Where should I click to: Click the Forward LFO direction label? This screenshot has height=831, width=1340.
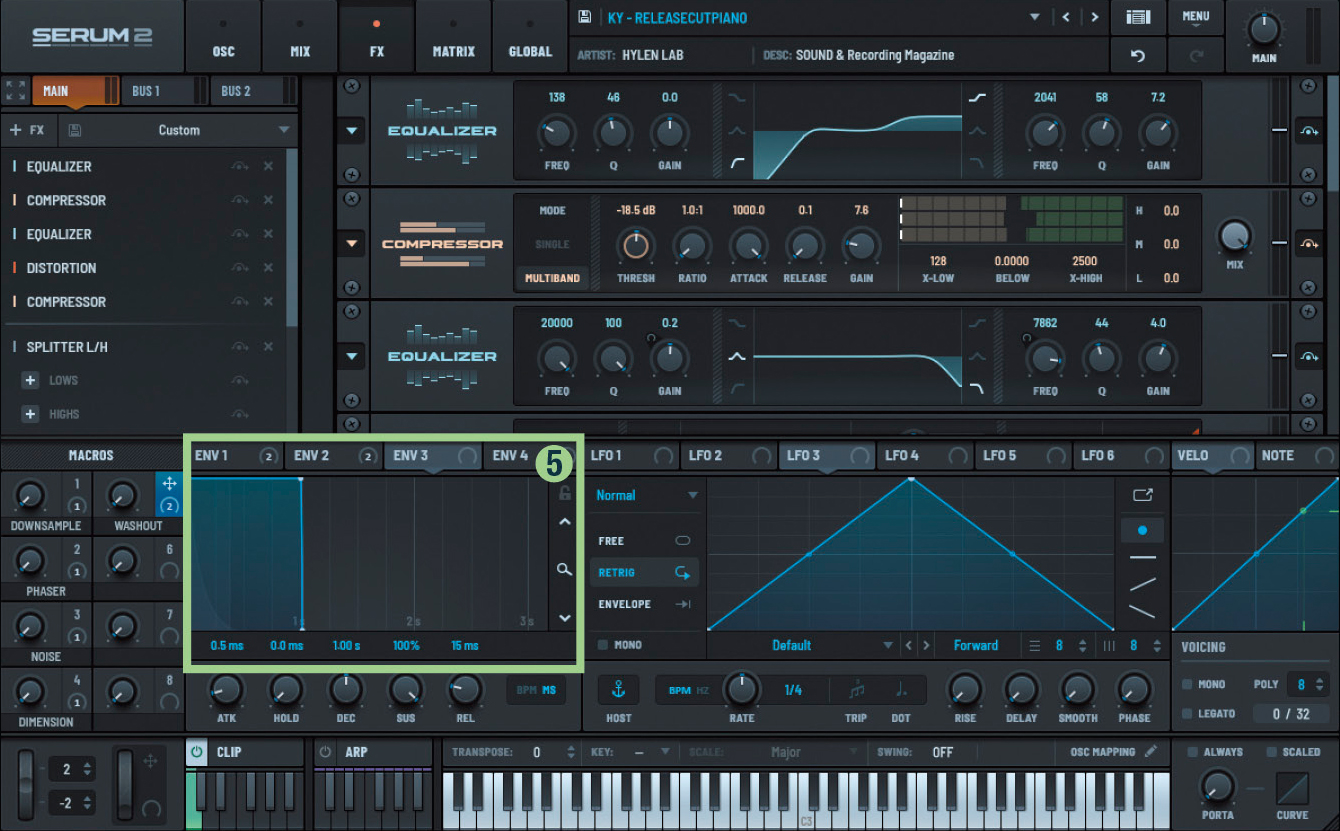[x=976, y=645]
